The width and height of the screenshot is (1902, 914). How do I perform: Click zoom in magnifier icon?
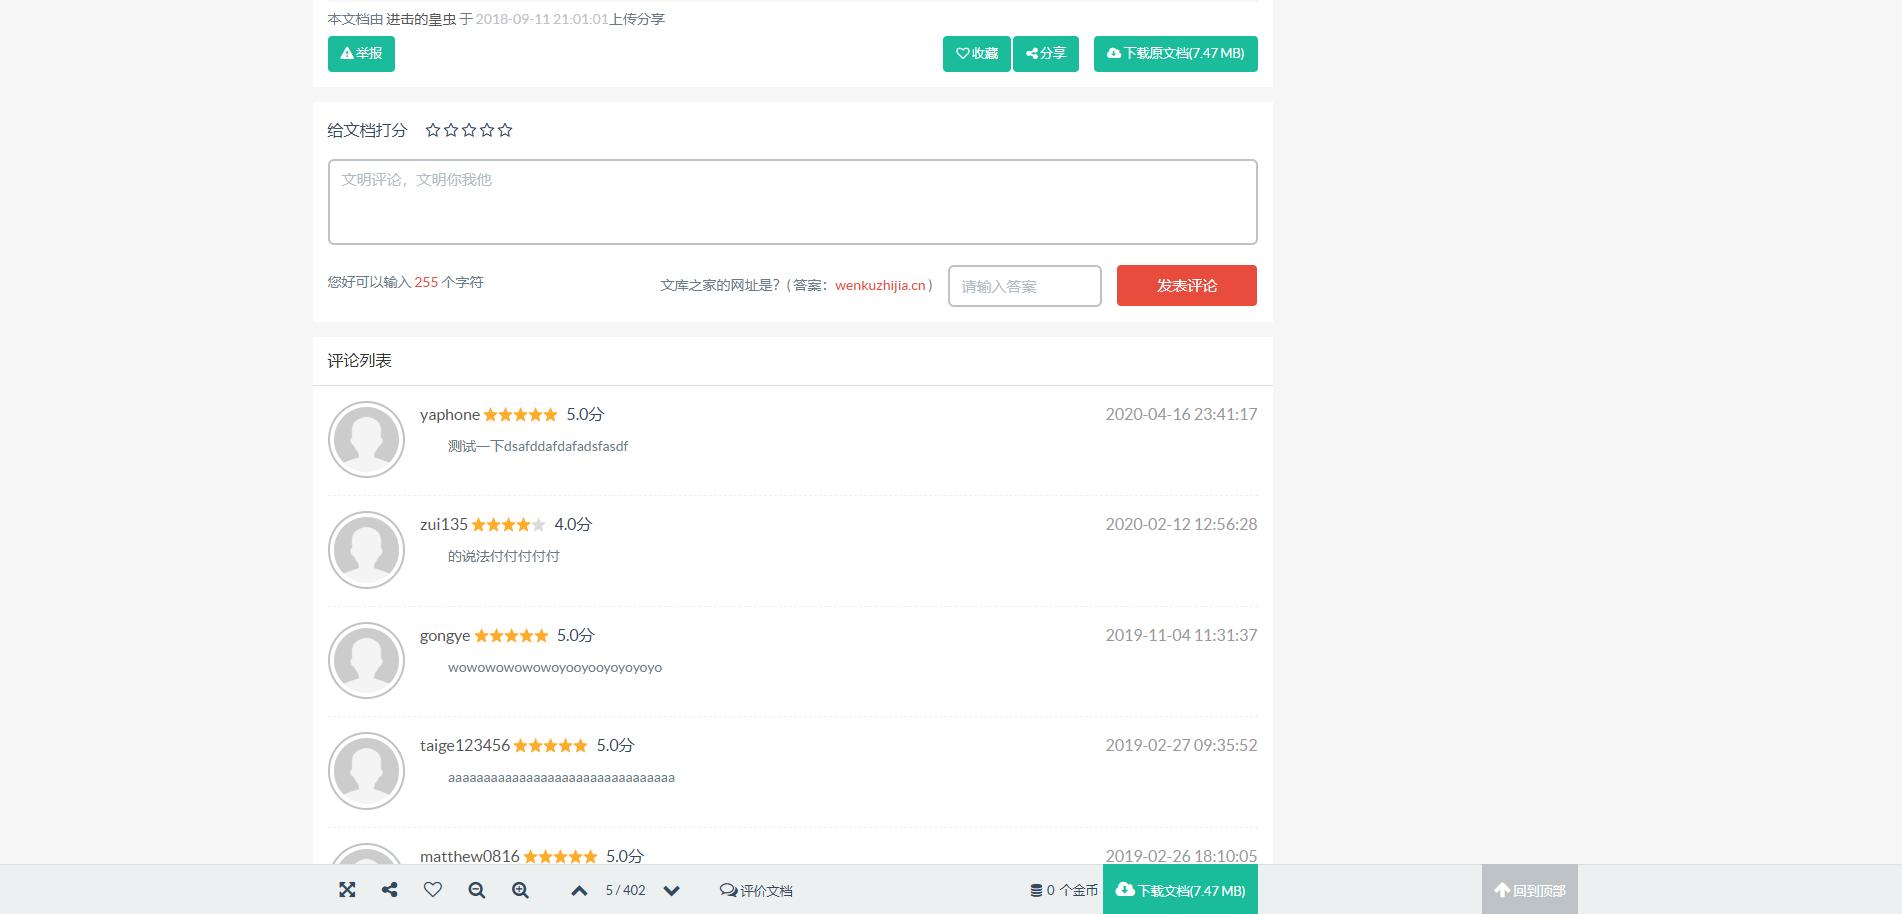[x=520, y=890]
